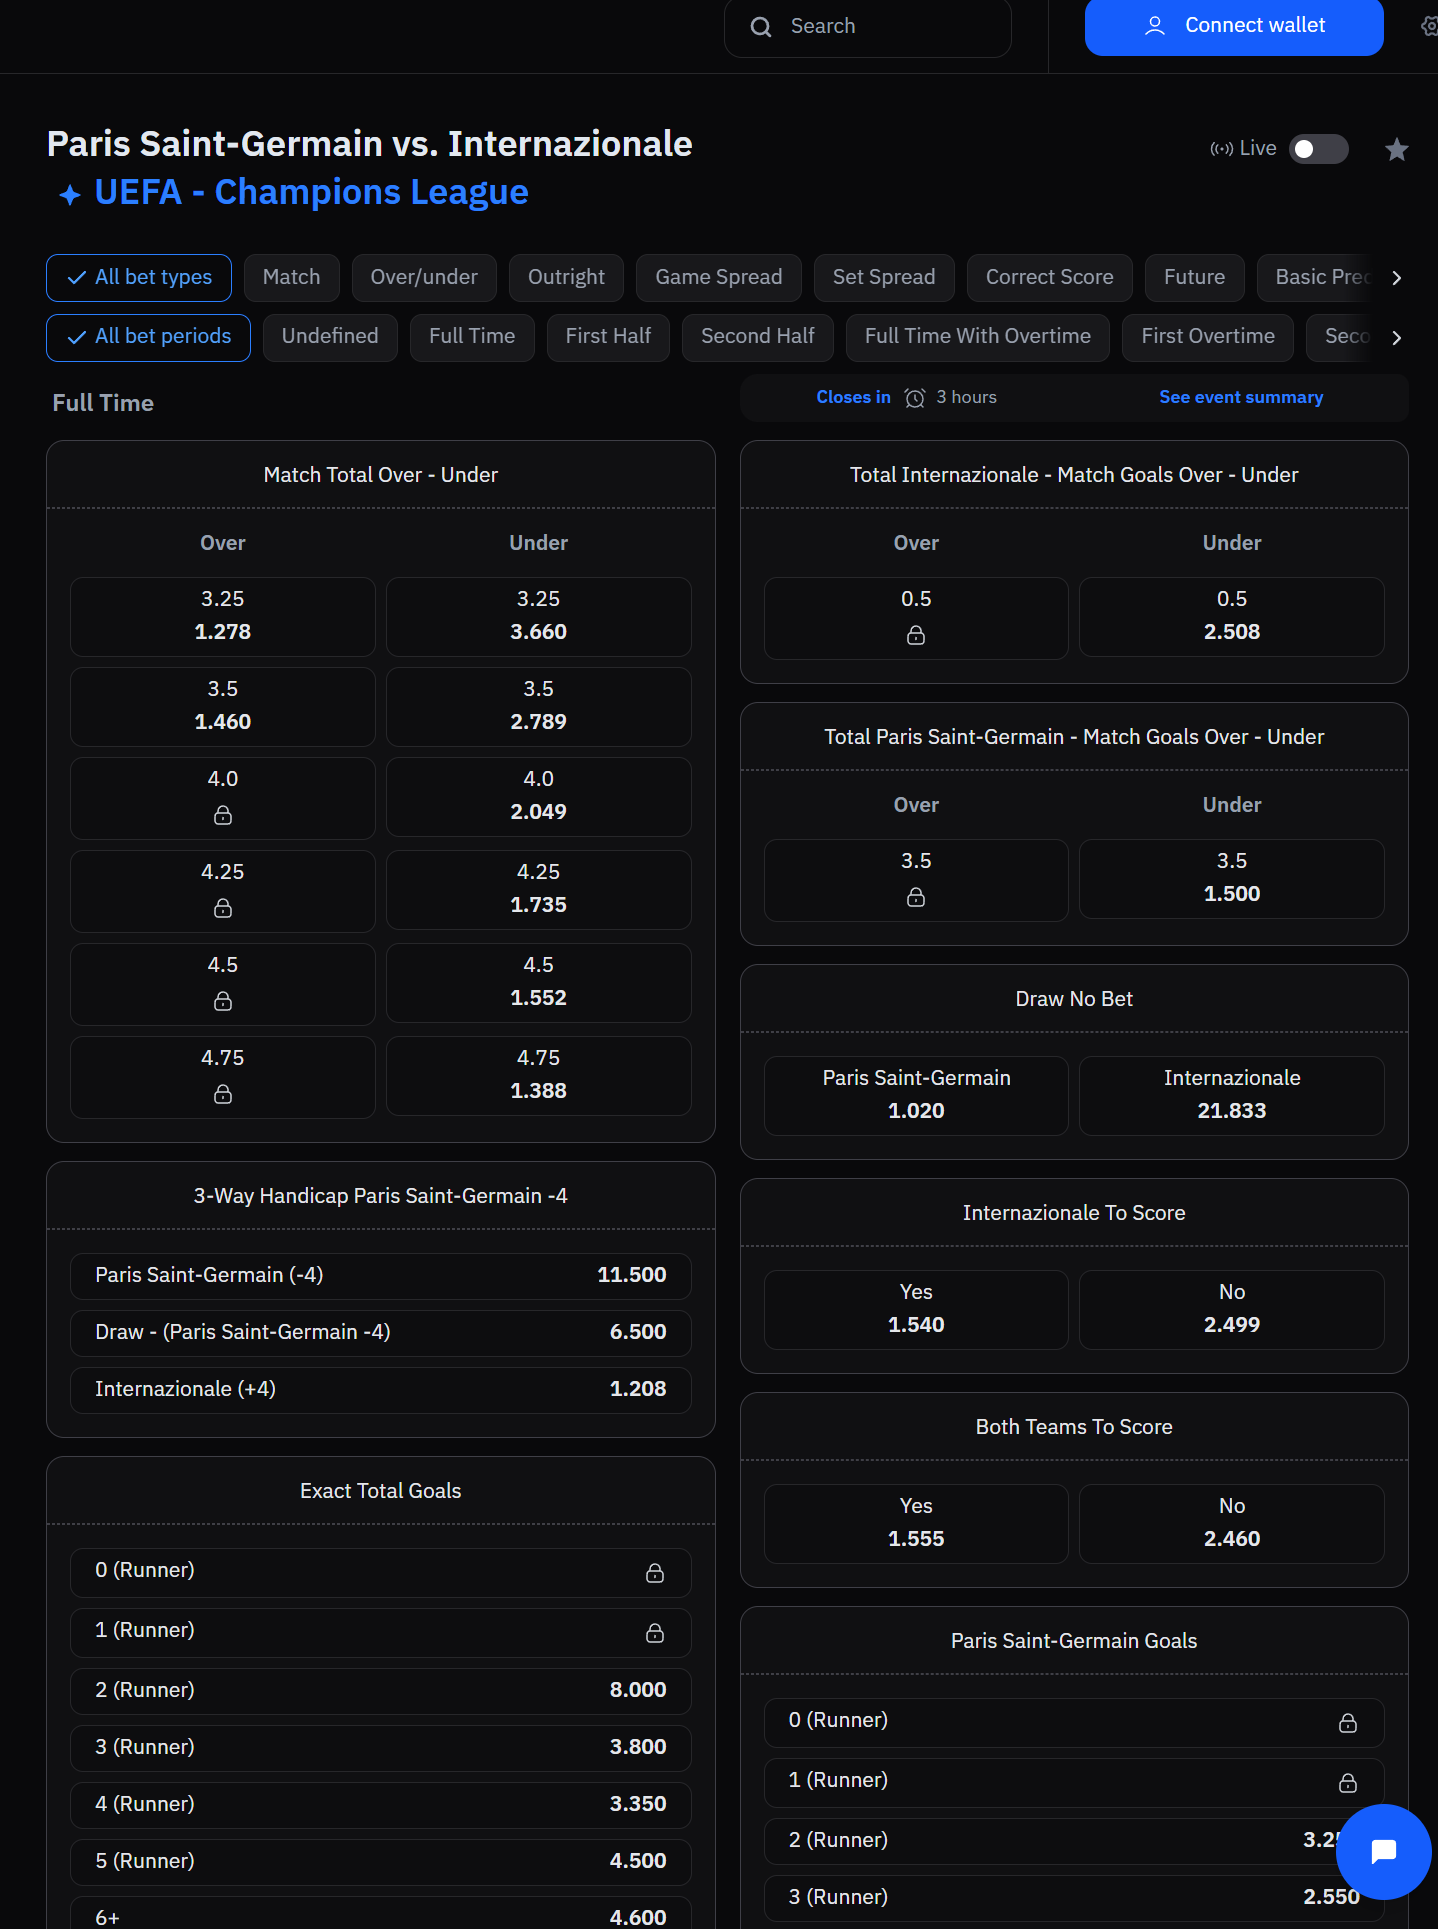Select 4 (Runner) Exact Total Goals 3.350
Viewport: 1438px width, 1929px height.
381,1805
